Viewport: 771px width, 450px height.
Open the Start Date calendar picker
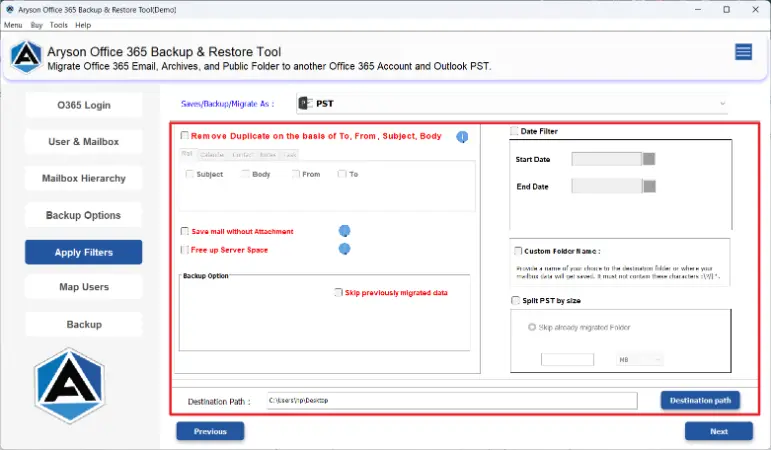(649, 159)
